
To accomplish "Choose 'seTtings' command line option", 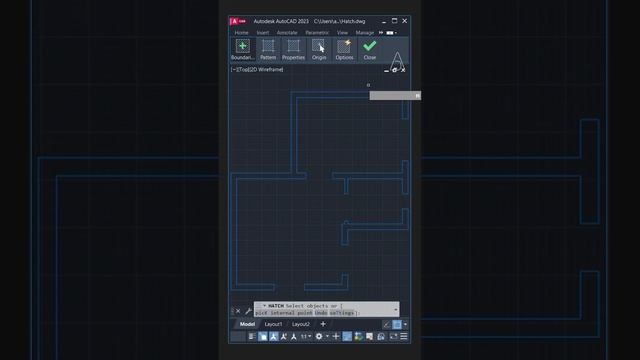I will 342,313.
